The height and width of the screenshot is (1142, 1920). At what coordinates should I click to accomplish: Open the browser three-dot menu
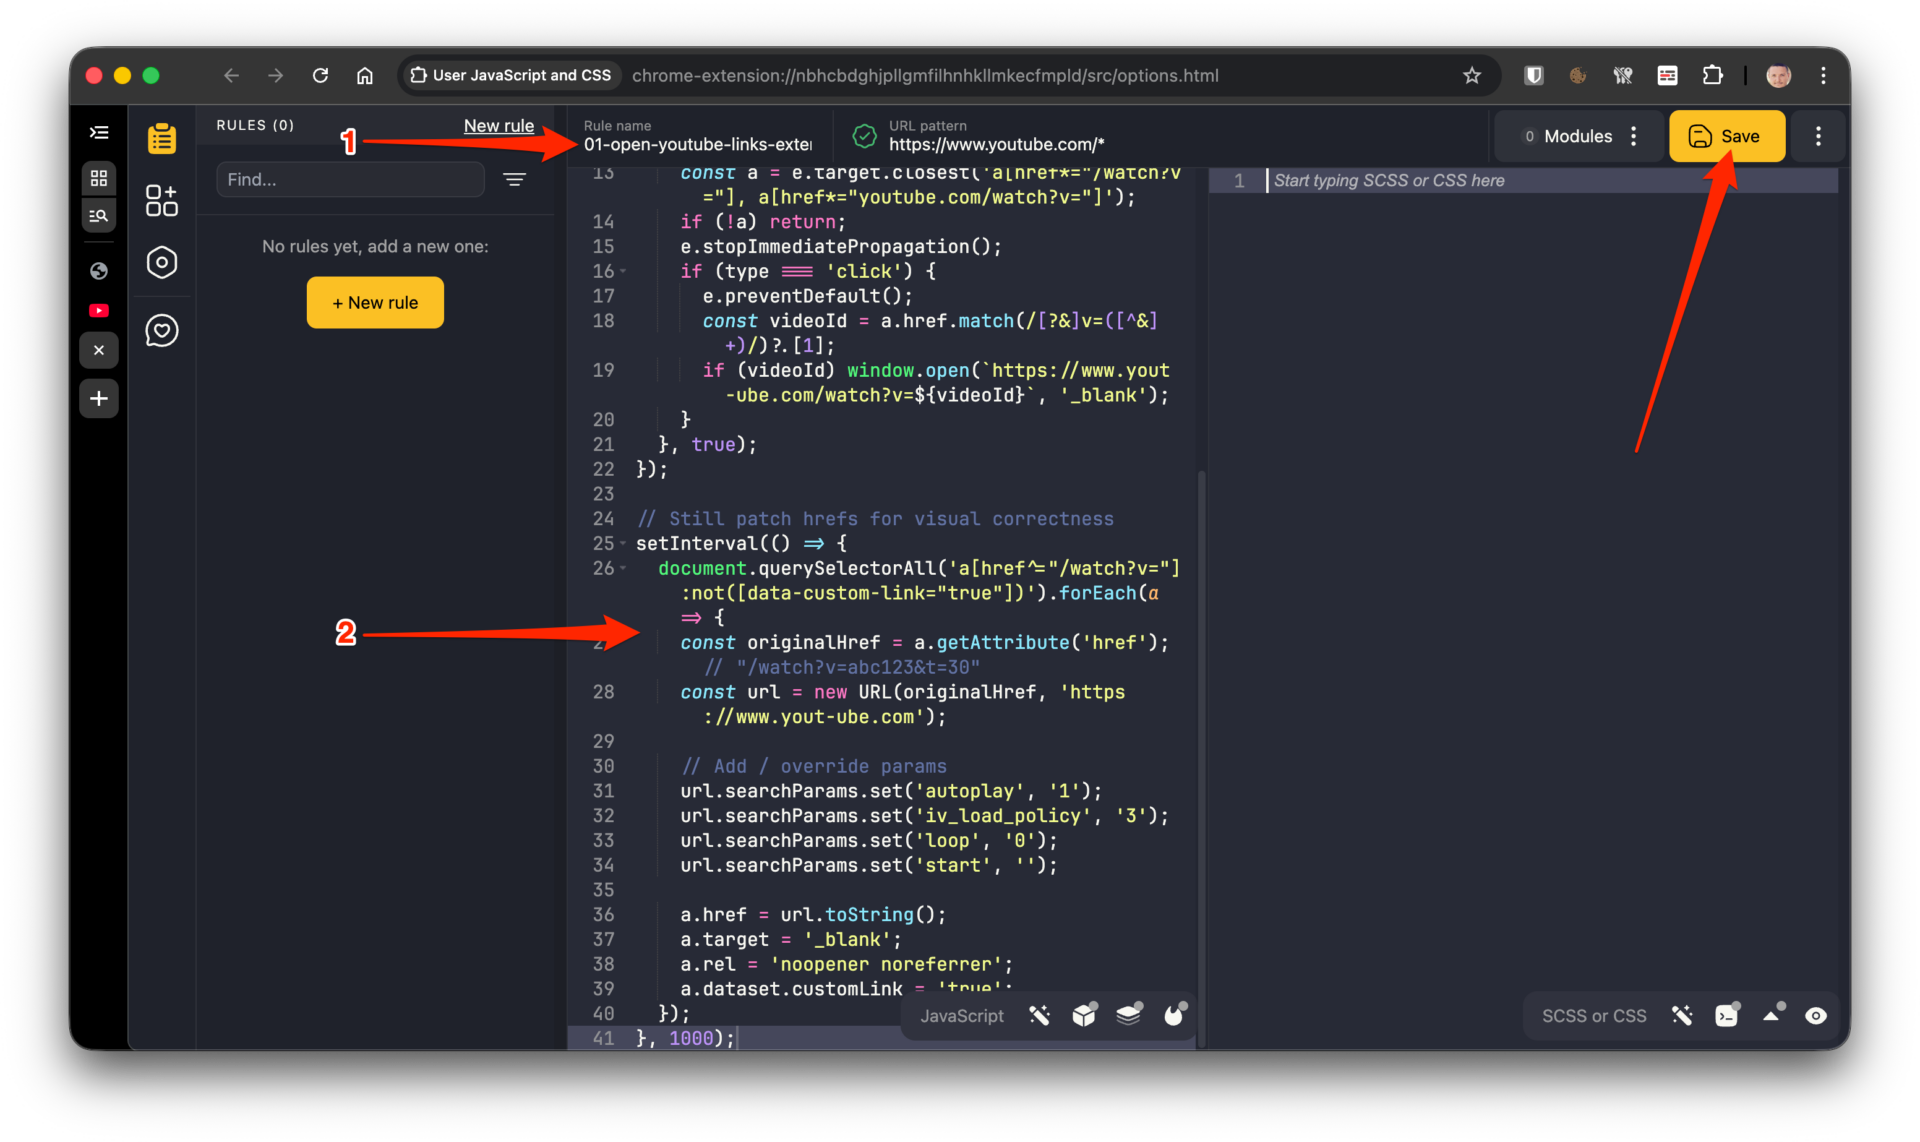tap(1823, 75)
